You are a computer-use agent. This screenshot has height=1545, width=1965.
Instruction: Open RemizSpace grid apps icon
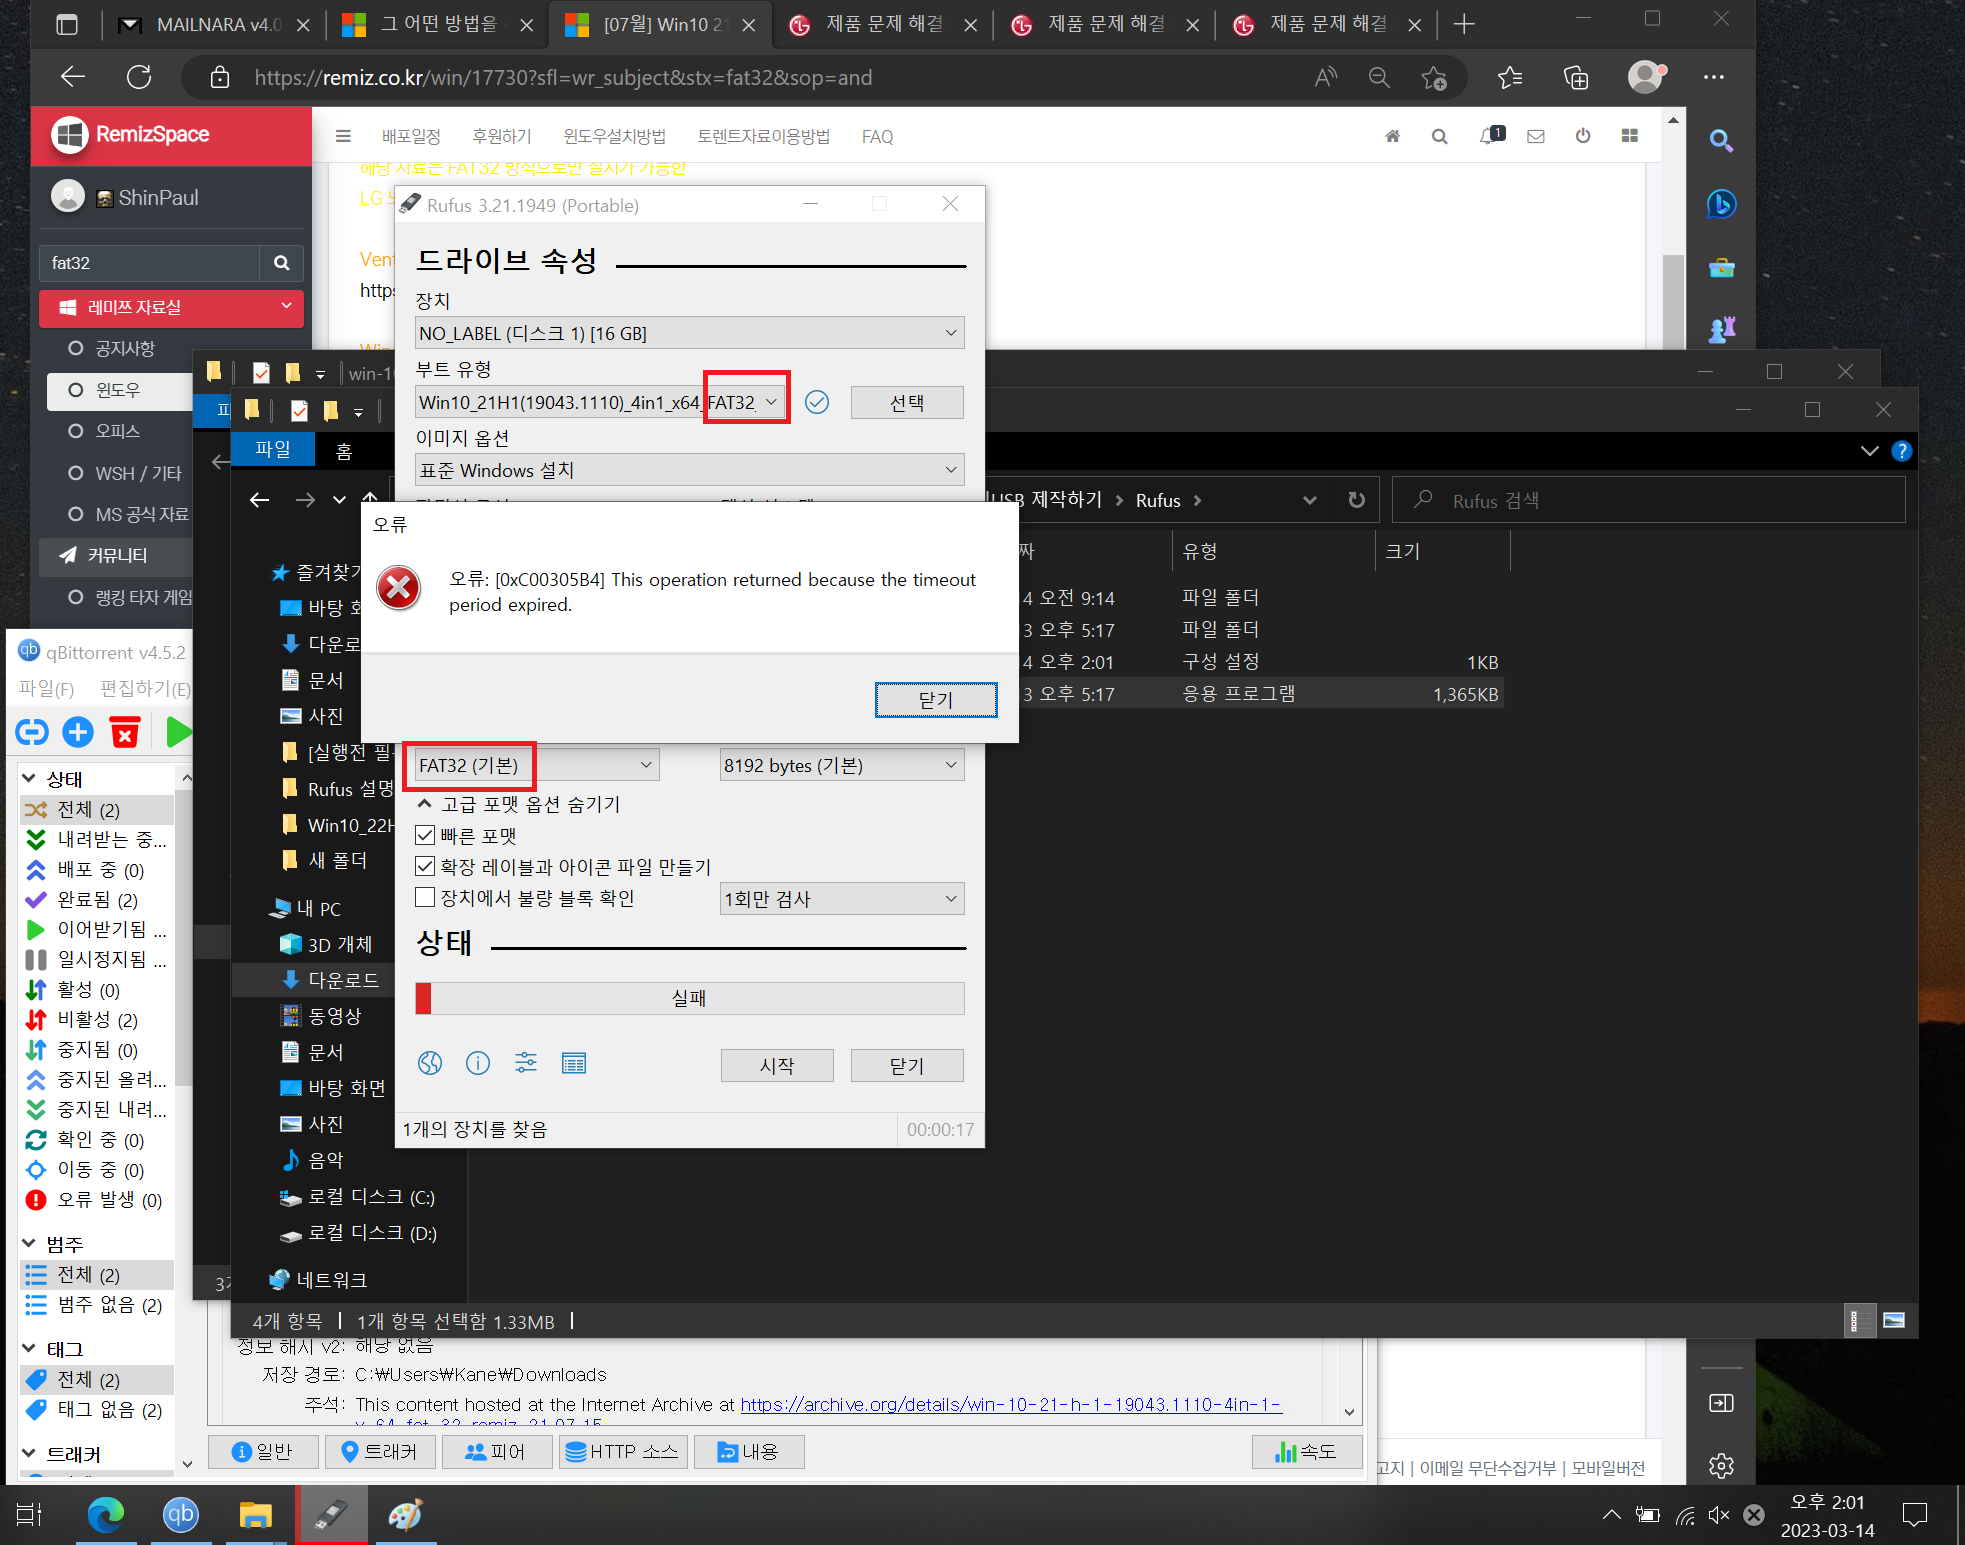point(1630,136)
